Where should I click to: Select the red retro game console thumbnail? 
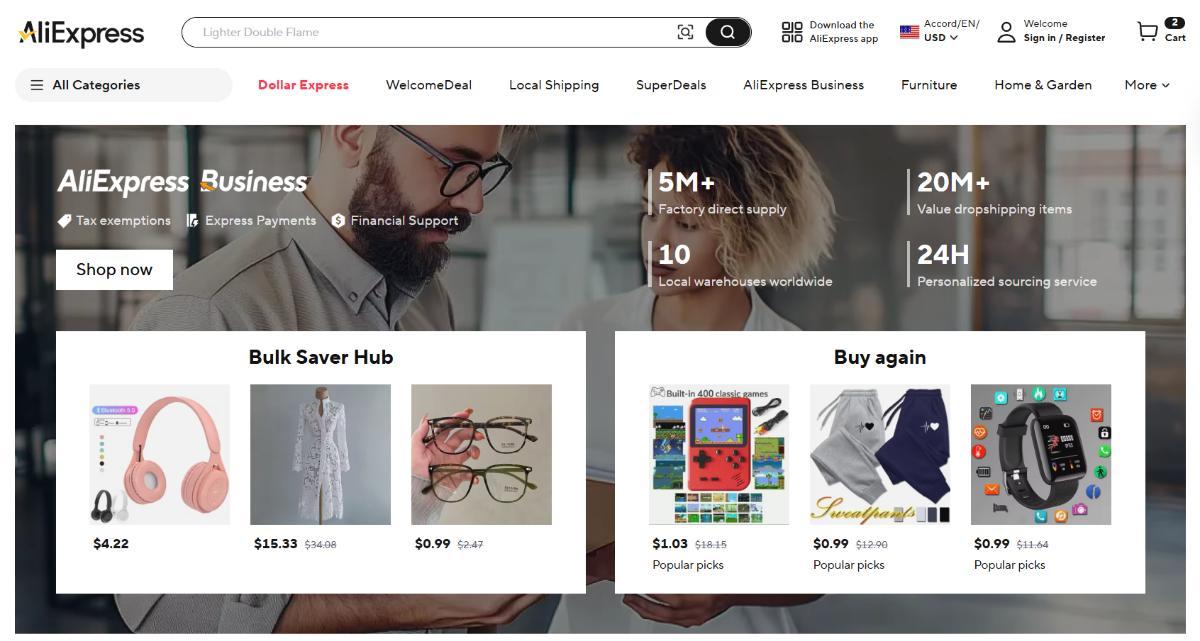[x=719, y=454]
